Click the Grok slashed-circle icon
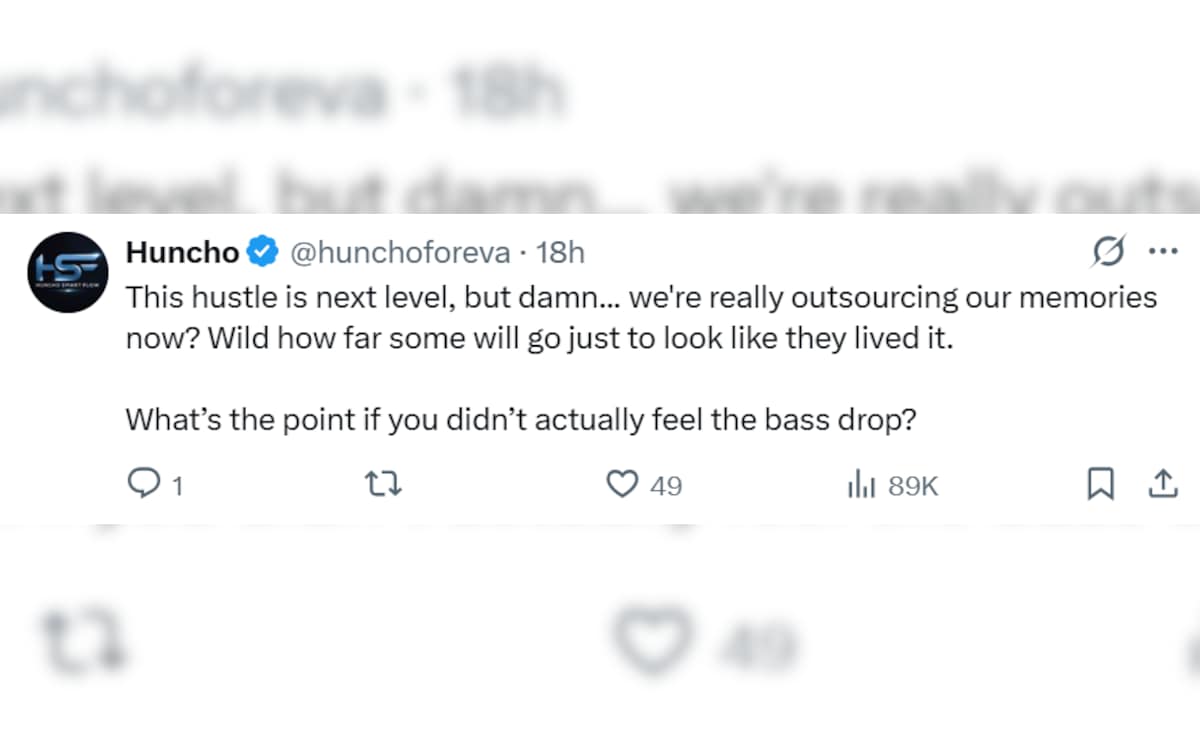The width and height of the screenshot is (1200, 738). click(1109, 251)
